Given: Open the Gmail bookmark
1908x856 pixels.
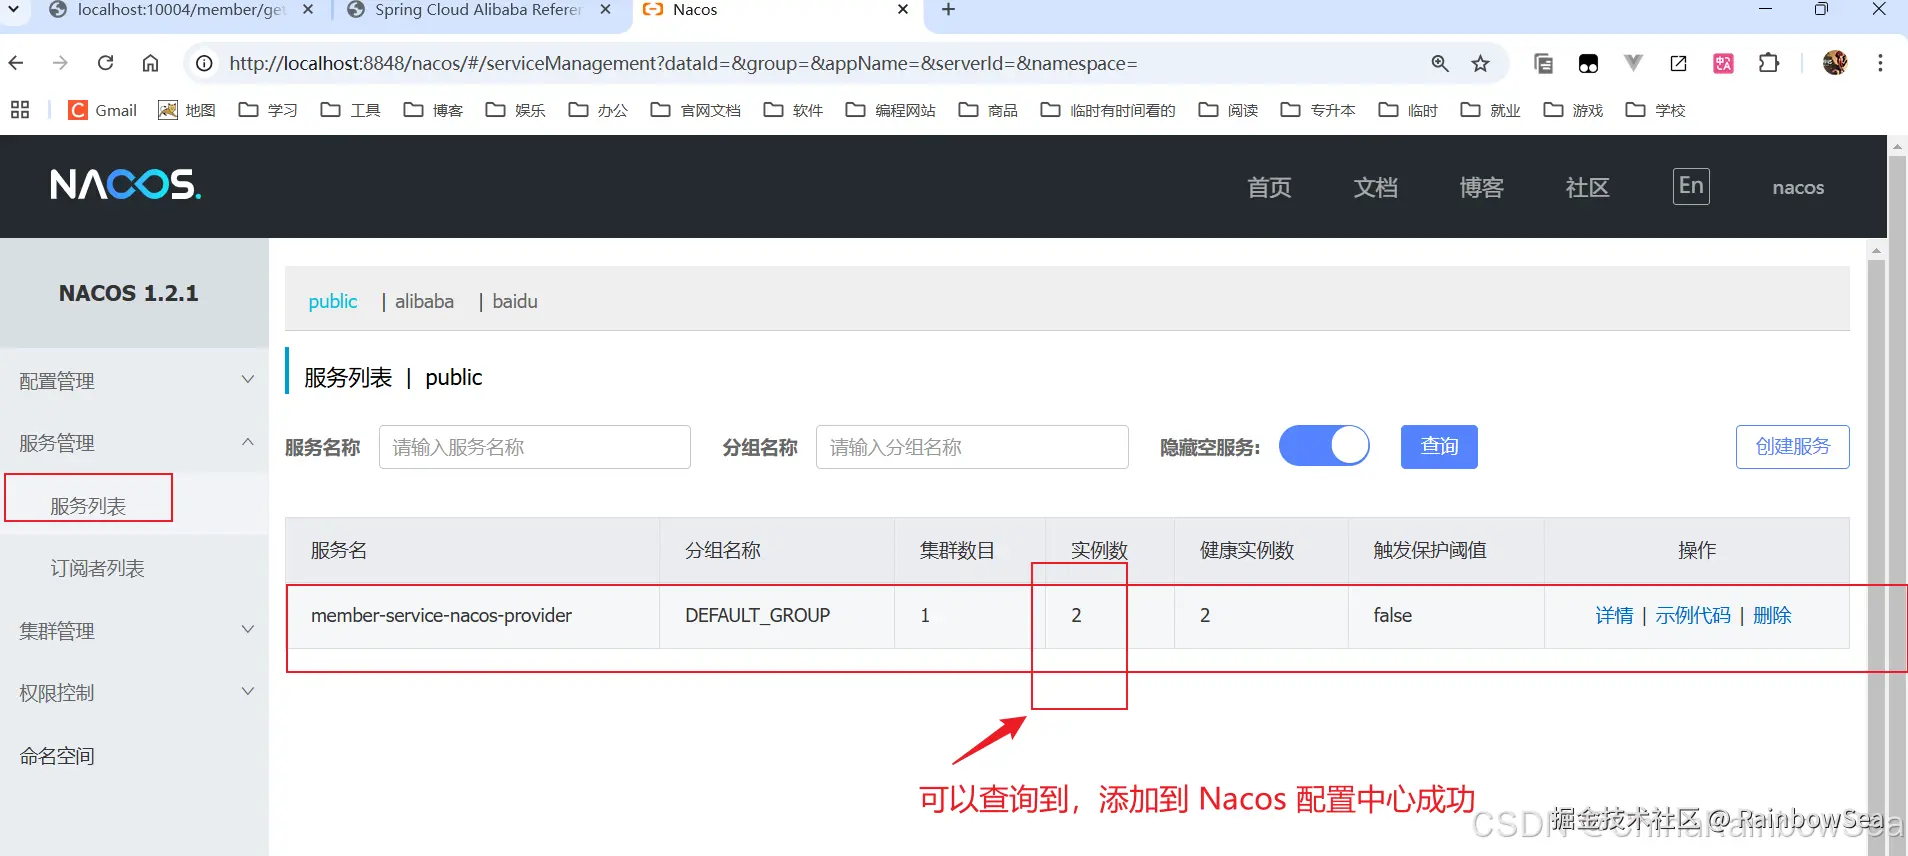Looking at the screenshot, I should pos(102,110).
